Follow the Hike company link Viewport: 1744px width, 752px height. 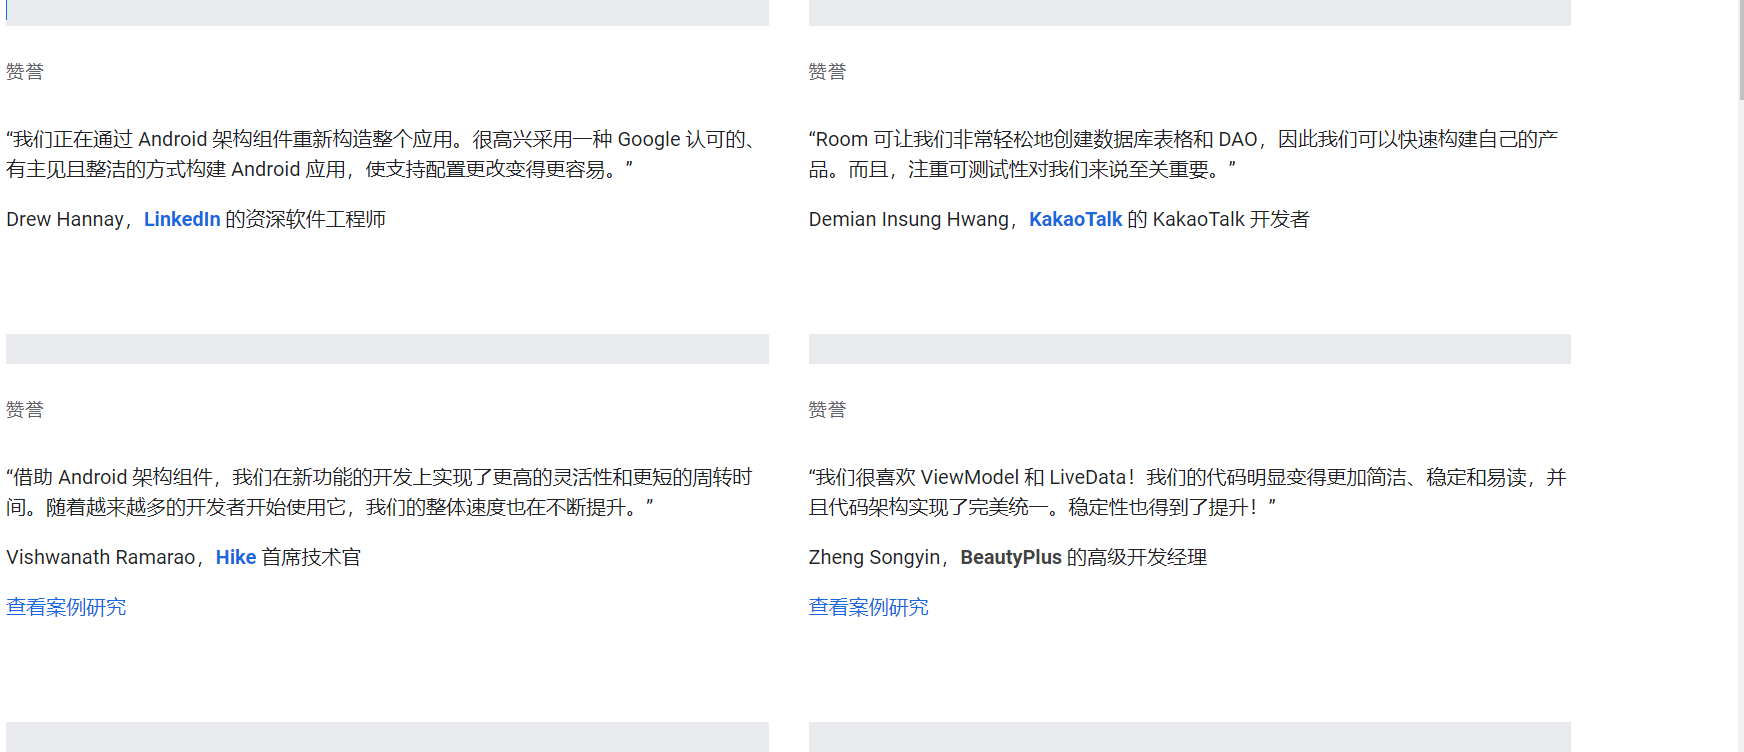pos(236,557)
